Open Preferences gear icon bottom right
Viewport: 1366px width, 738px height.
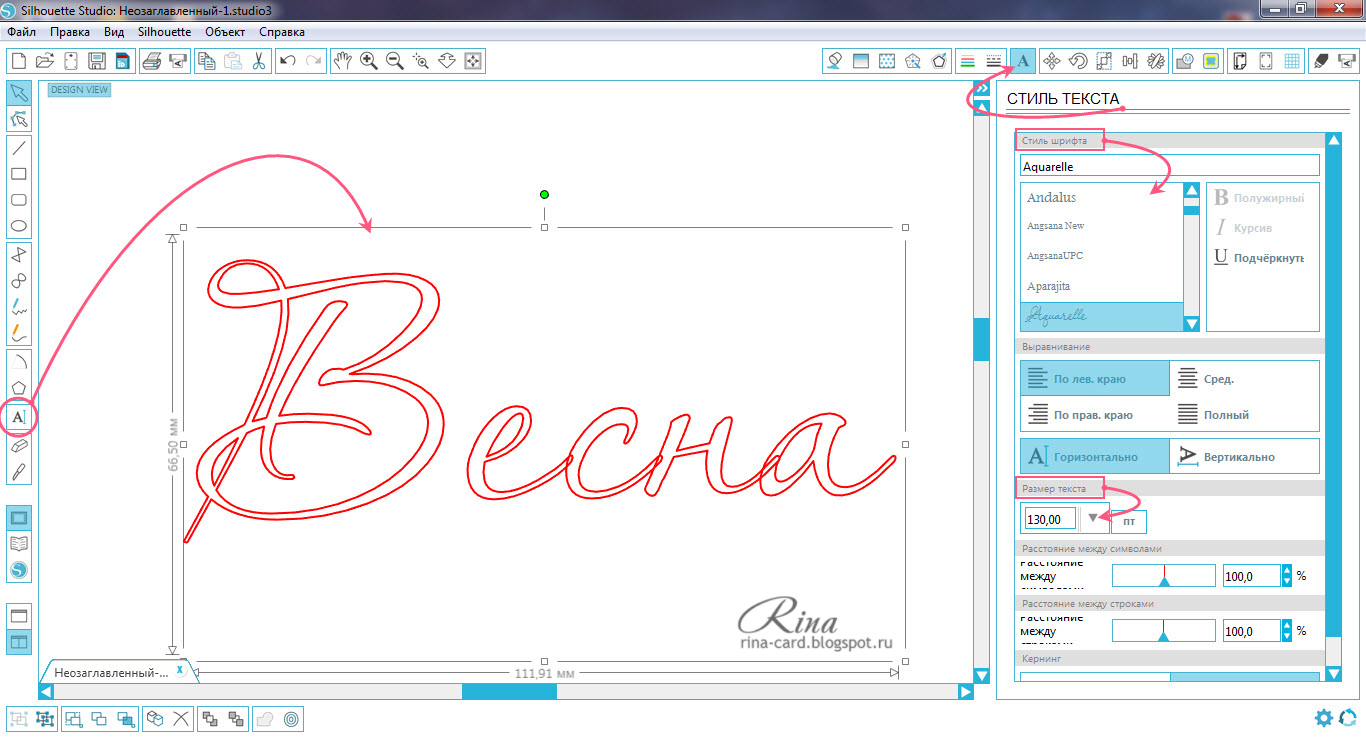point(1324,717)
